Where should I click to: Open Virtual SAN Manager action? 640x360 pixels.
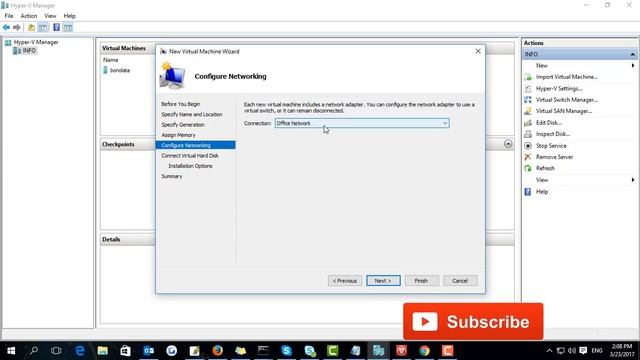(564, 111)
